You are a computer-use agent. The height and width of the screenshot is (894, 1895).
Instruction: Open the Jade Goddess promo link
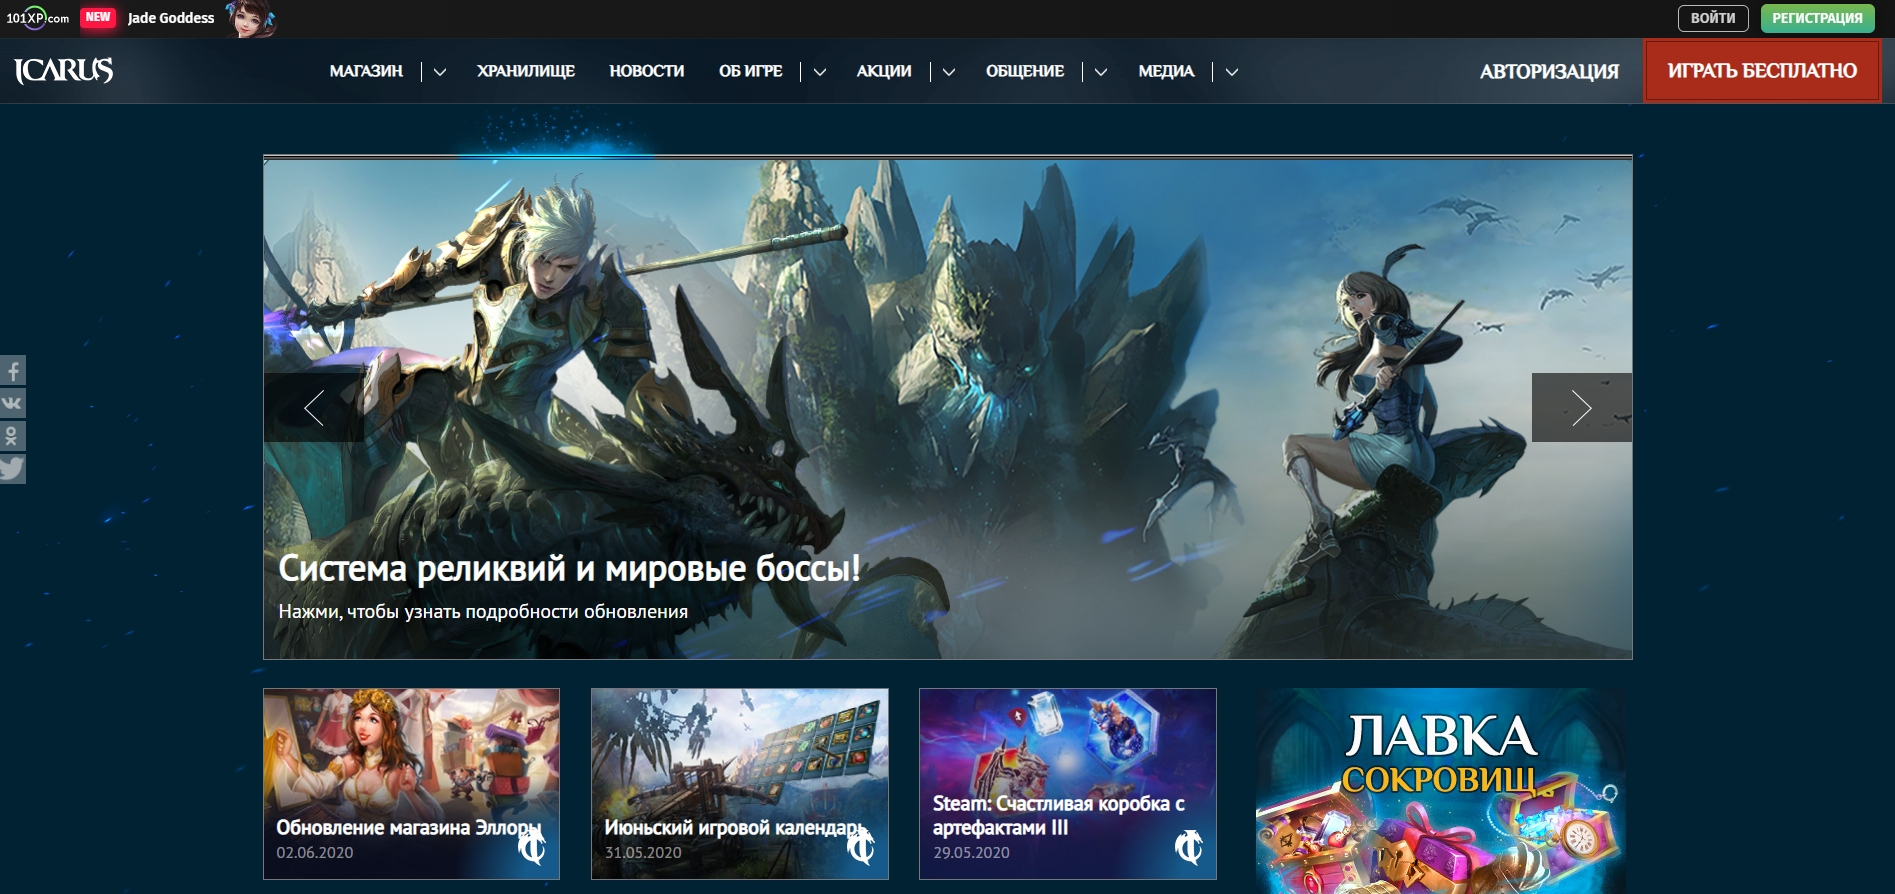click(x=171, y=18)
